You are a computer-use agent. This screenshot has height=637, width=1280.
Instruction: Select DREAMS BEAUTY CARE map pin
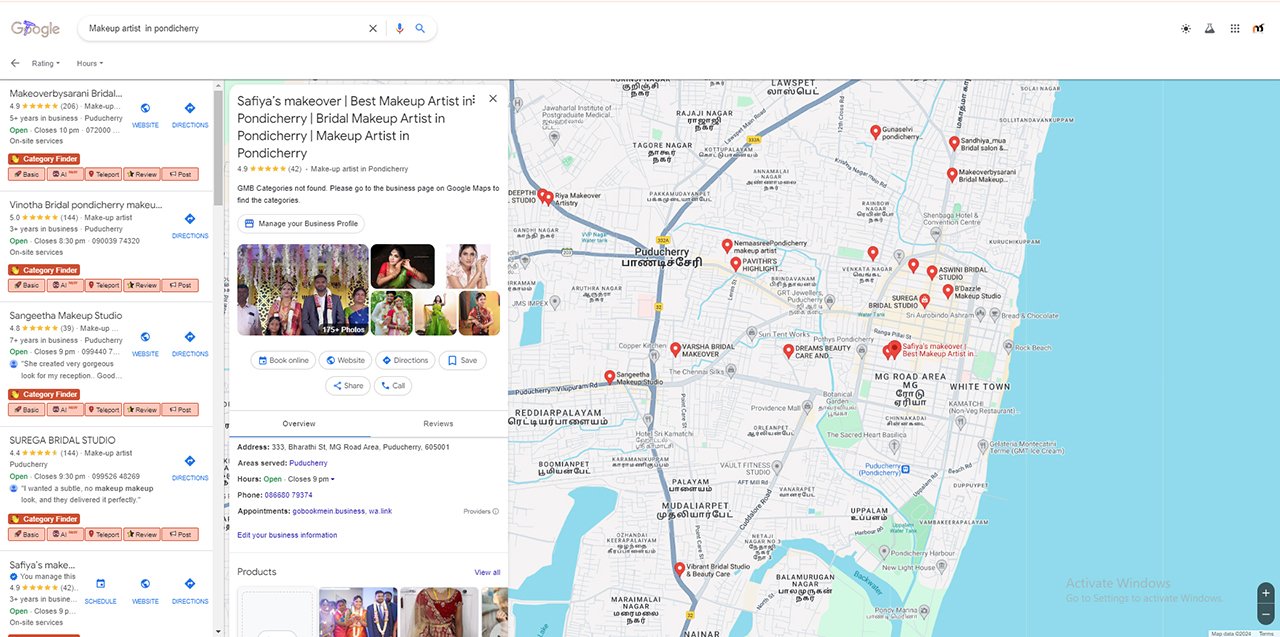[x=788, y=351]
